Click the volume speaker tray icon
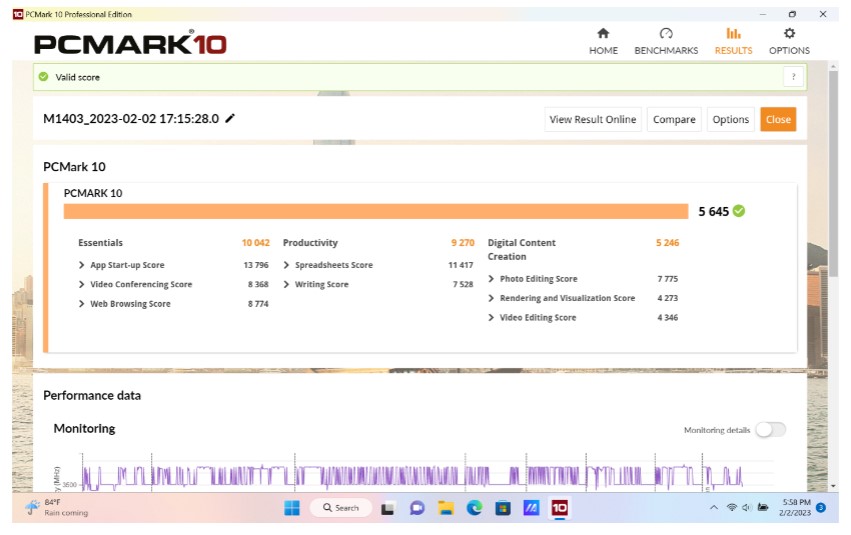Screen dimensions: 851x535 coord(746,508)
